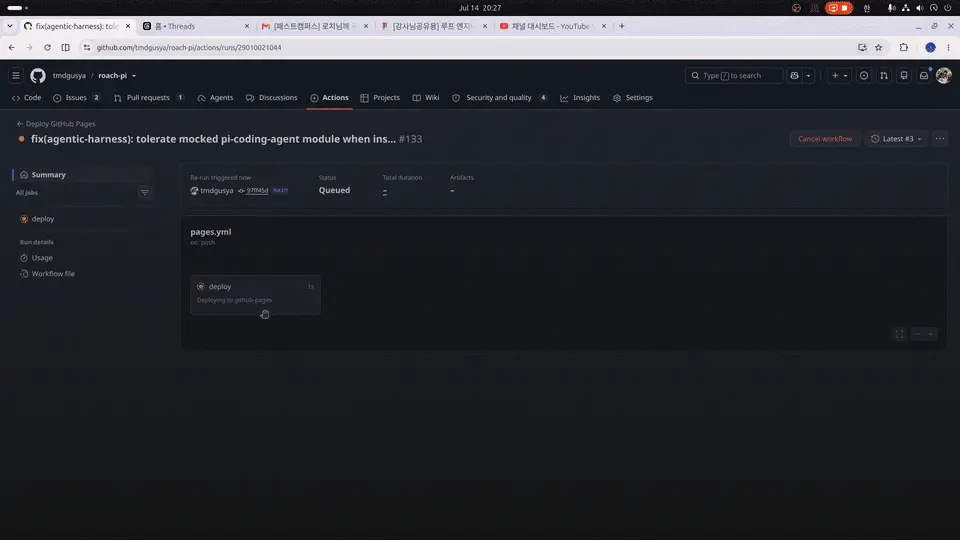Zoom in the workflow graph
This screenshot has width=960, height=540.
click(x=931, y=334)
